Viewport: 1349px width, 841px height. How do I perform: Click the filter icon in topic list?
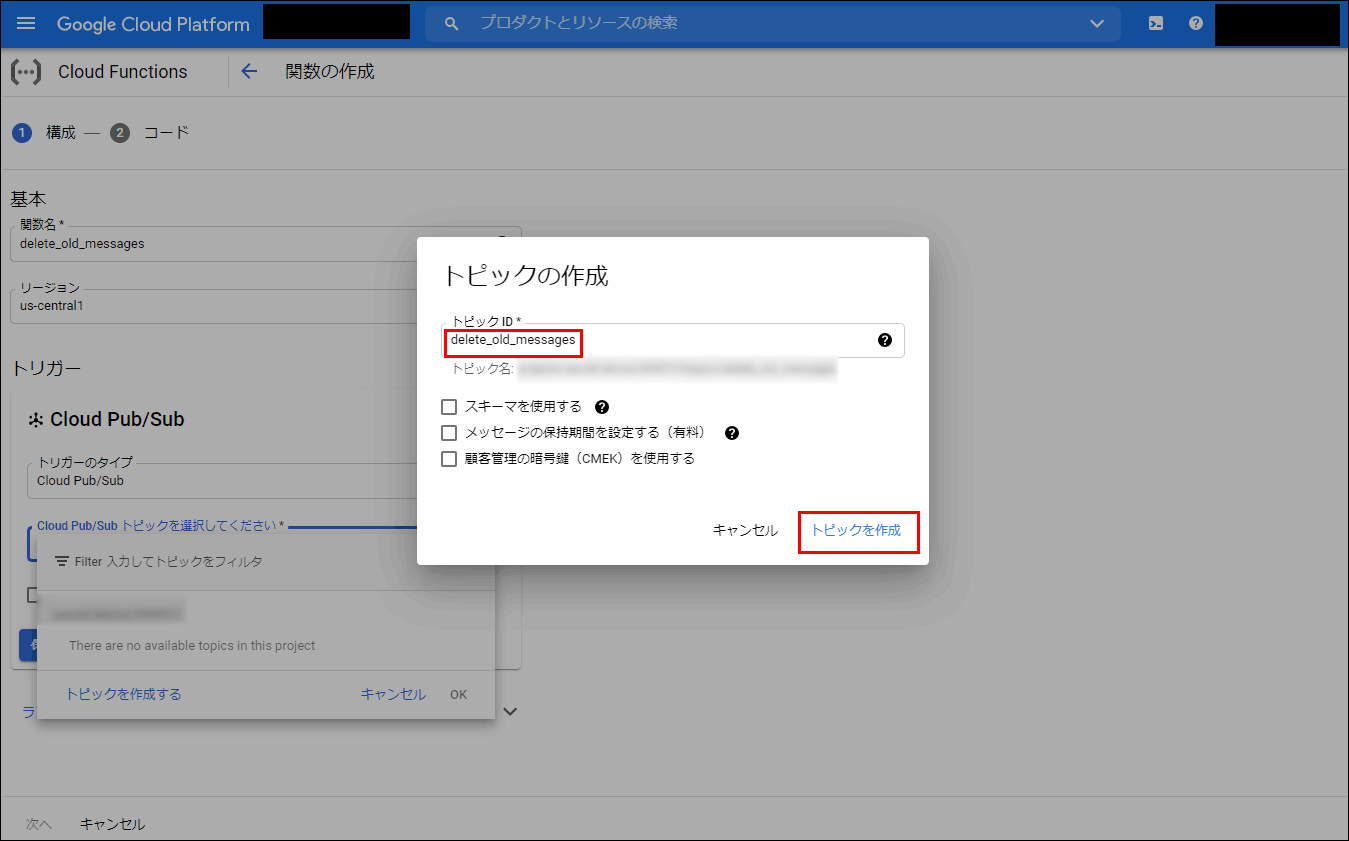tap(62, 562)
